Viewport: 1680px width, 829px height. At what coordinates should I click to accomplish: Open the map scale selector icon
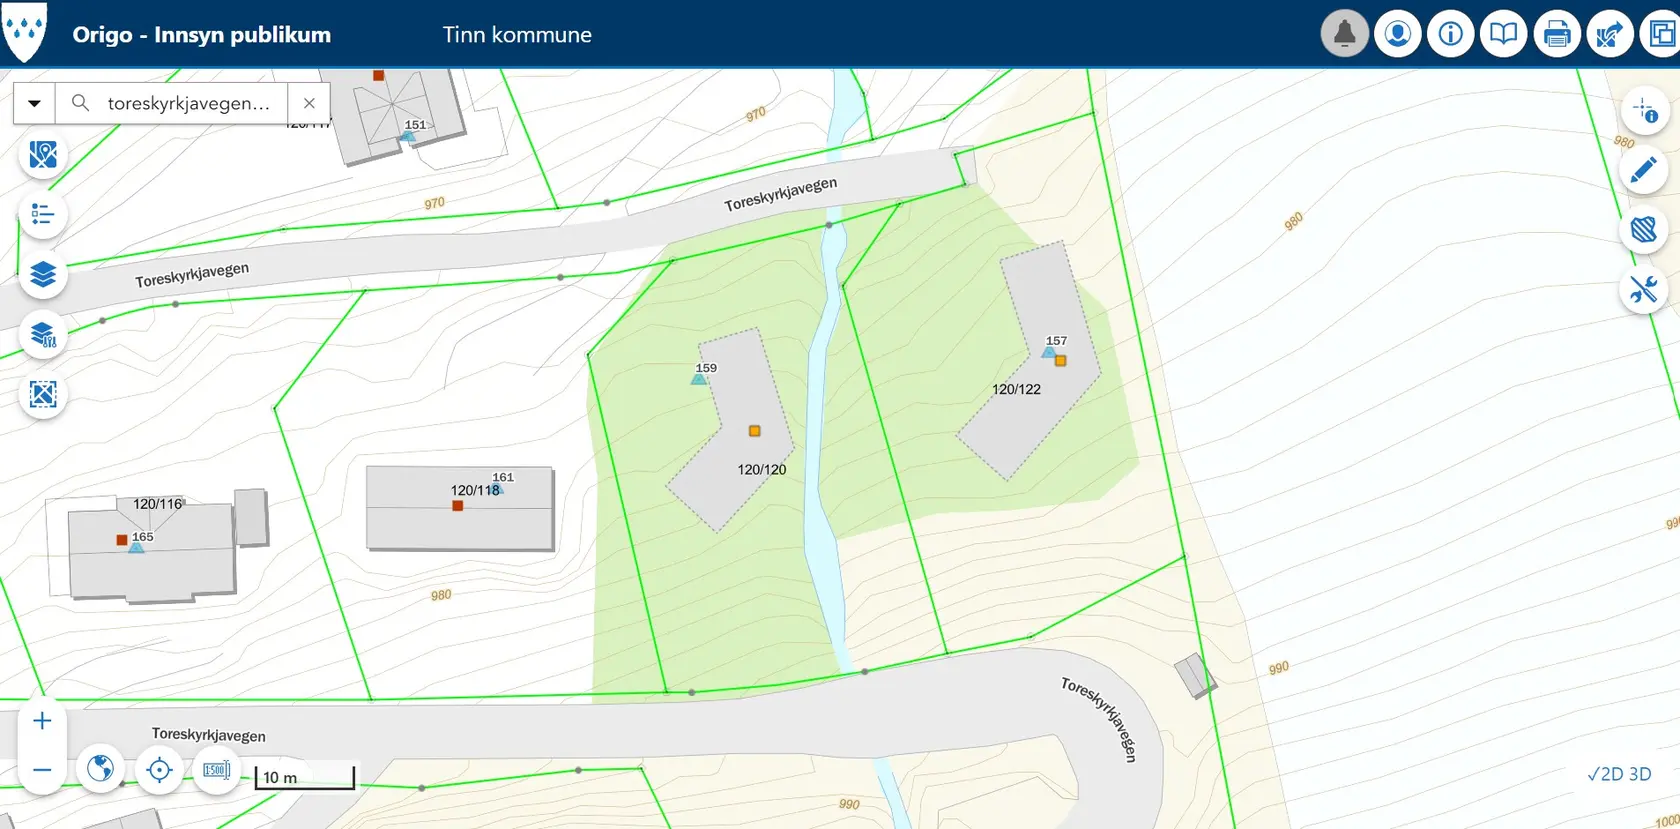(217, 769)
